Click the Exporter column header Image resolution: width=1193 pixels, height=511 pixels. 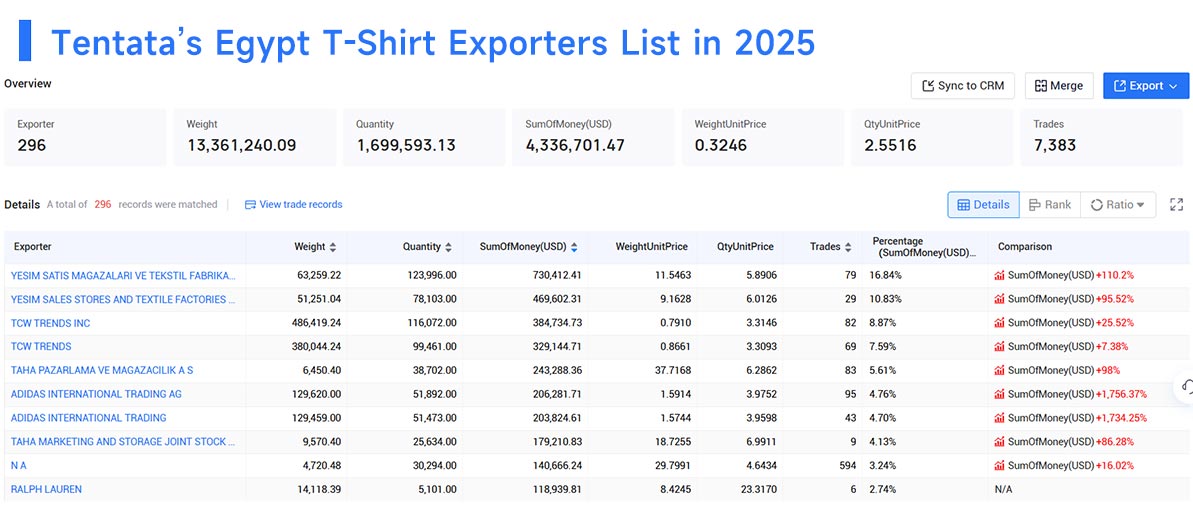coord(33,247)
